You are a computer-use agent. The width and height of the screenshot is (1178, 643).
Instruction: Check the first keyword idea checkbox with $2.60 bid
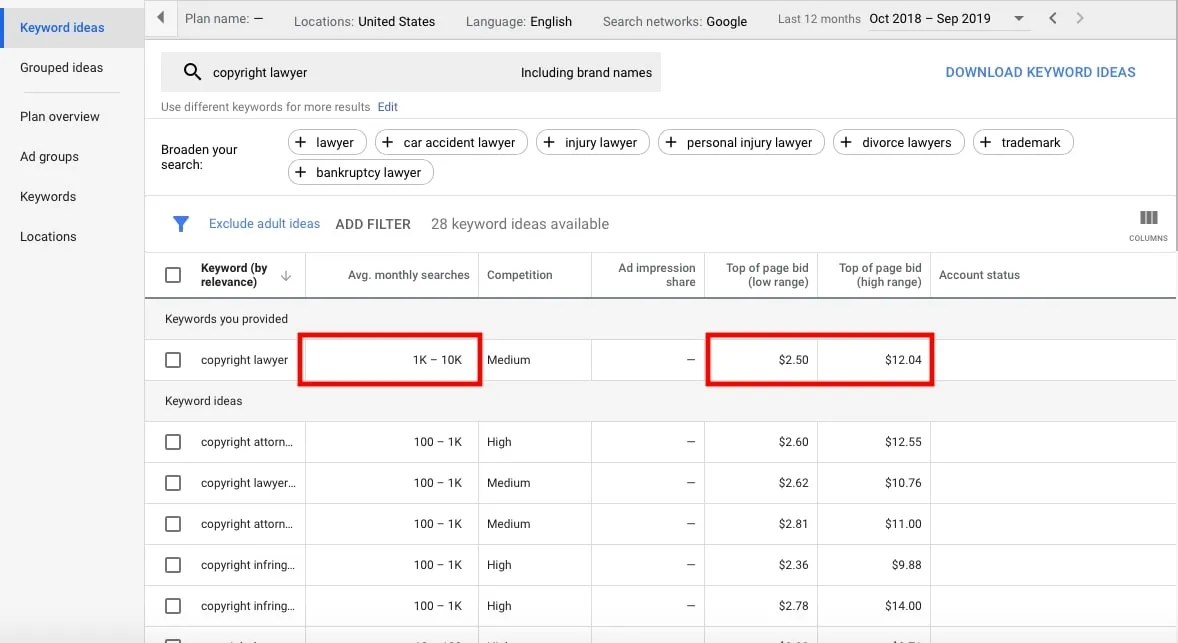[x=173, y=442]
